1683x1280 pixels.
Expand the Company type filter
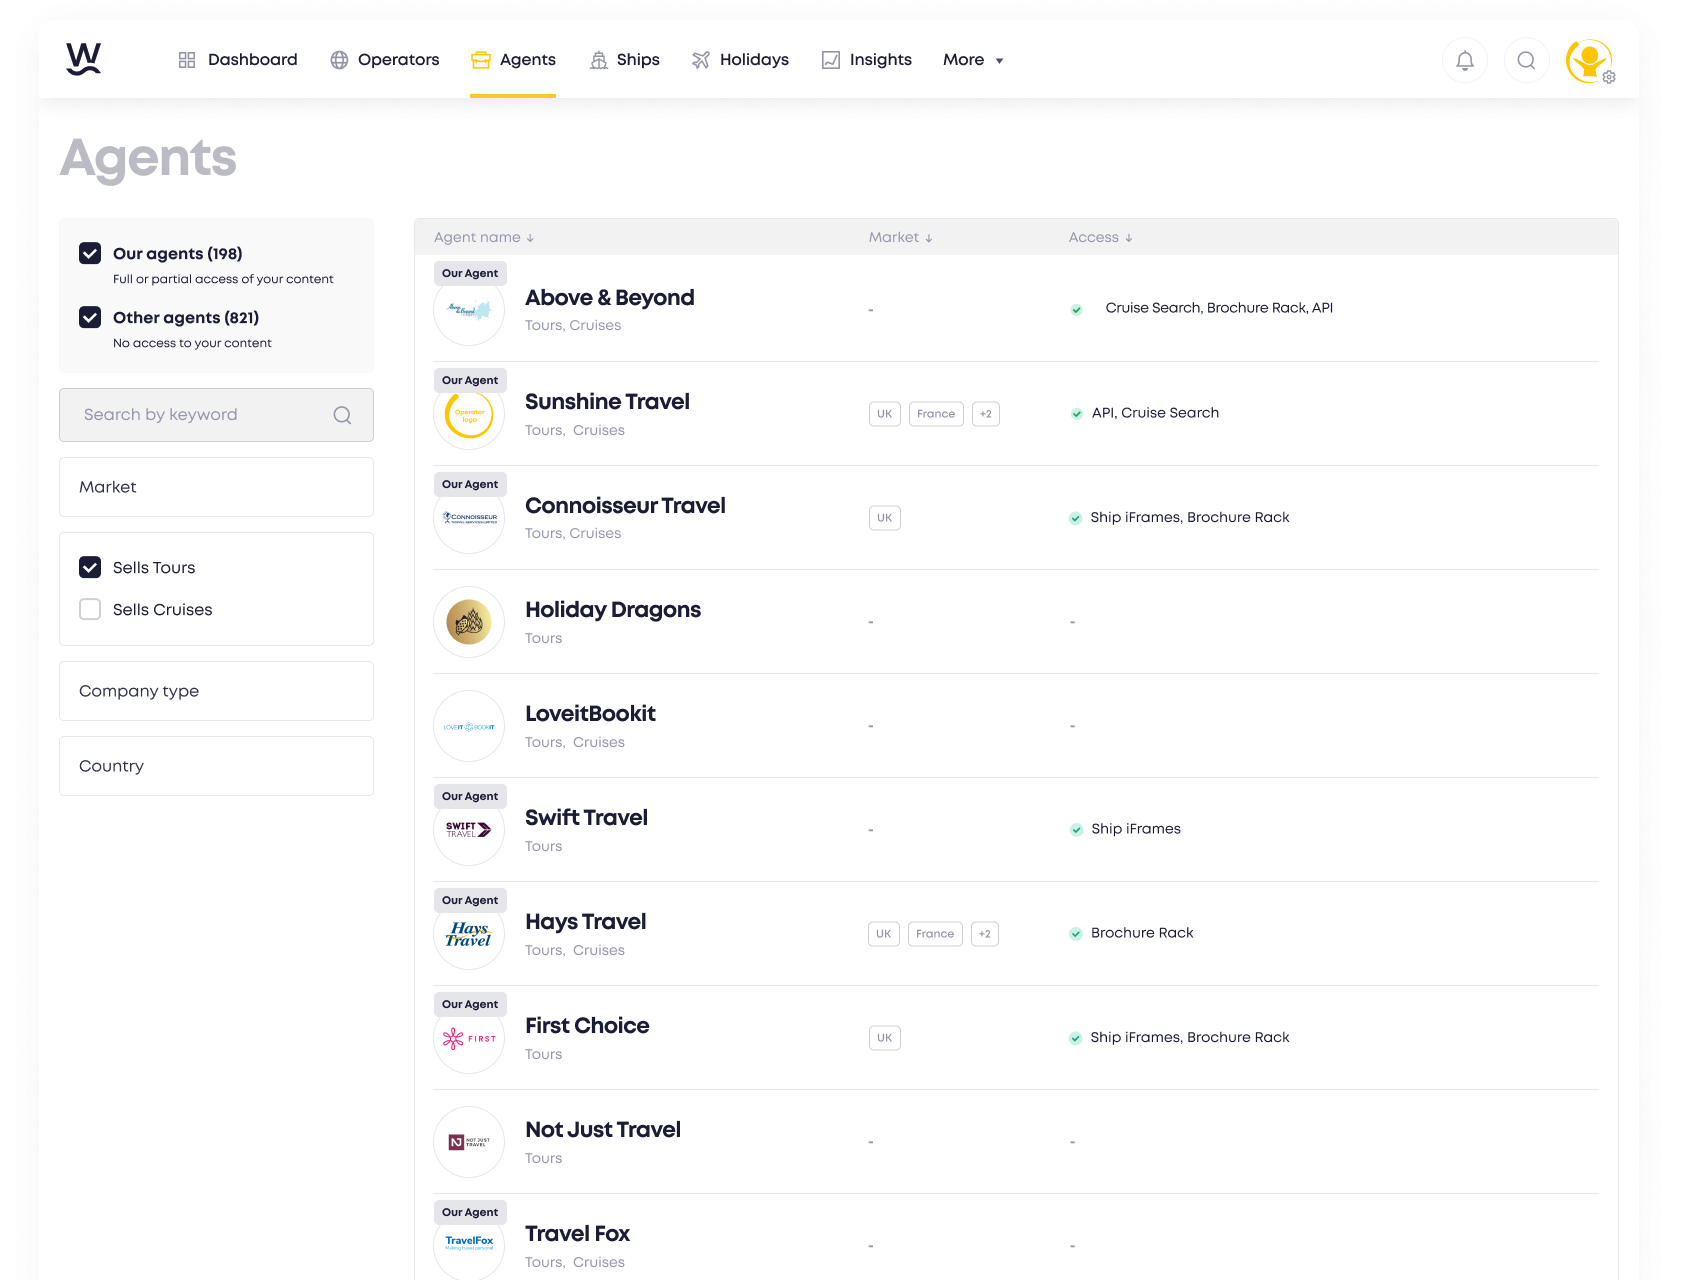pyautogui.click(x=216, y=691)
